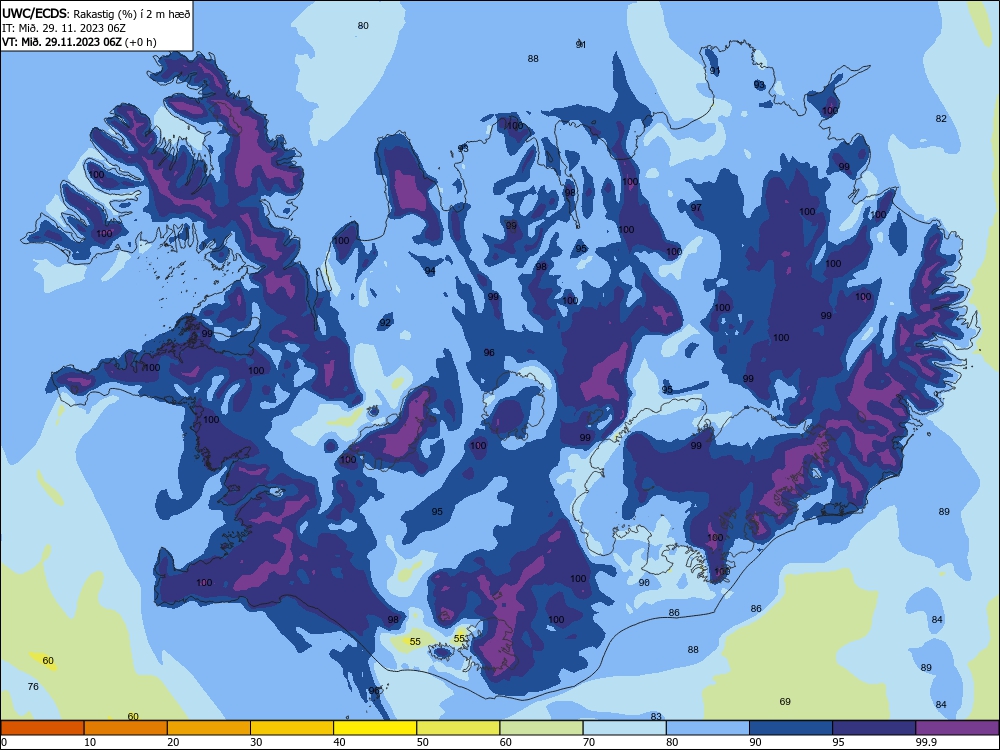Click the "50" legend tick label
This screenshot has width=1000, height=750.
[423, 742]
